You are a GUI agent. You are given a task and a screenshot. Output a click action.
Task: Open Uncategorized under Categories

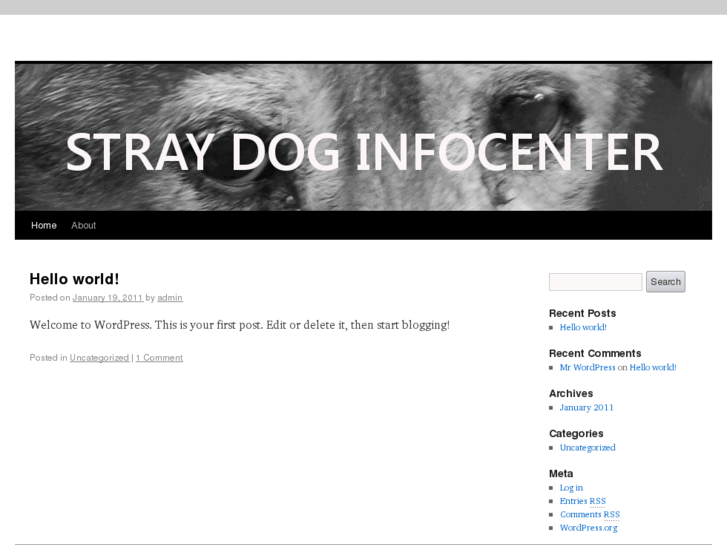587,448
